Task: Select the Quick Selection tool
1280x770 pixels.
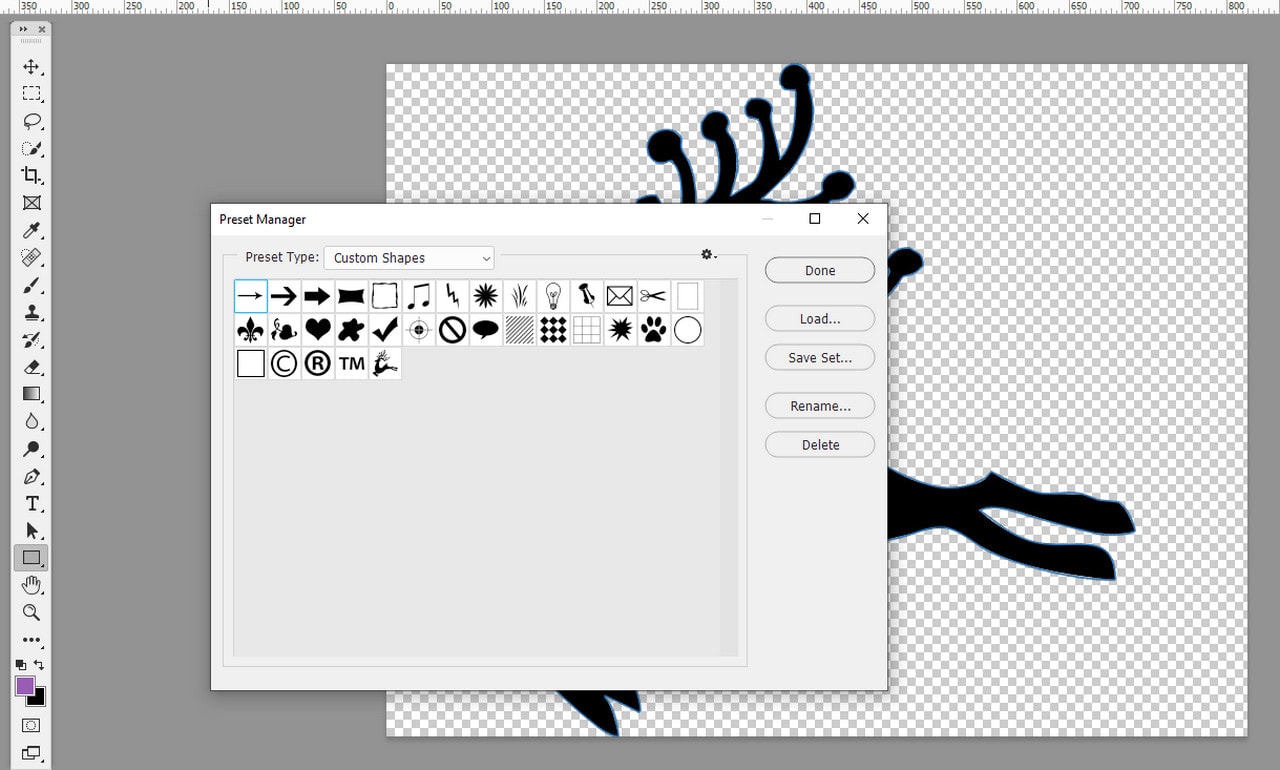Action: point(32,148)
